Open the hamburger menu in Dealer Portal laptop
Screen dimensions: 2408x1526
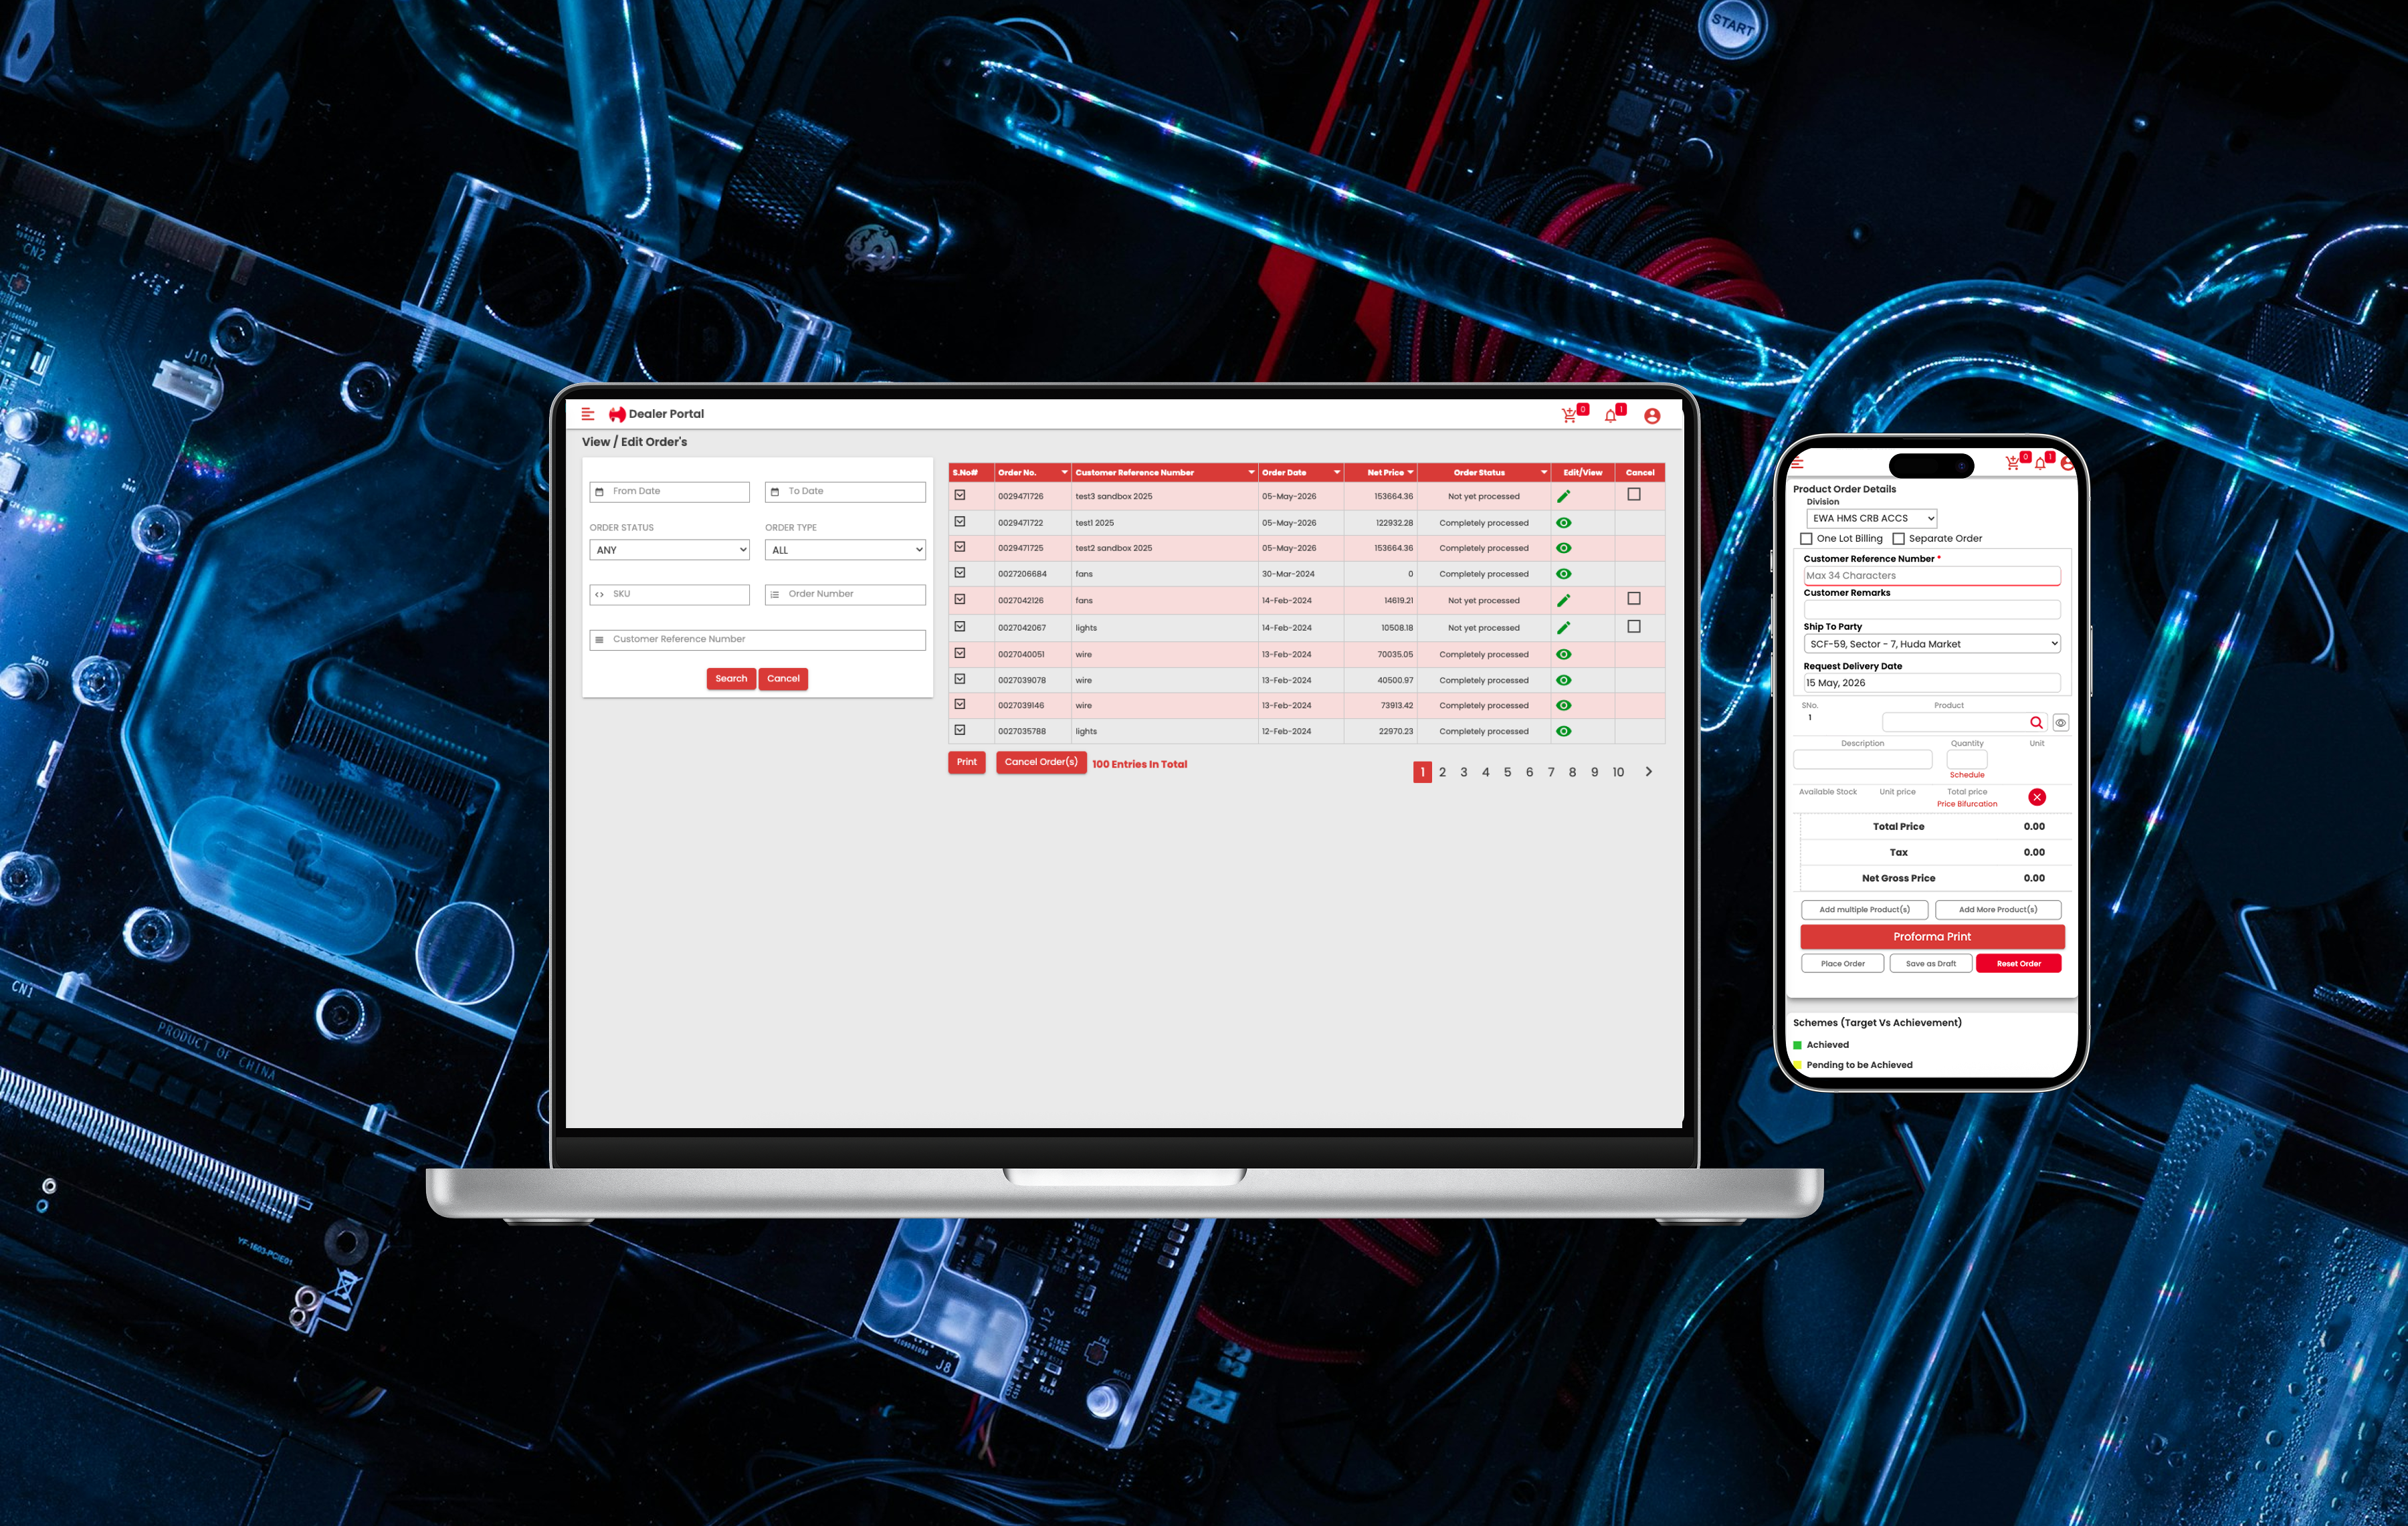pyautogui.click(x=588, y=414)
